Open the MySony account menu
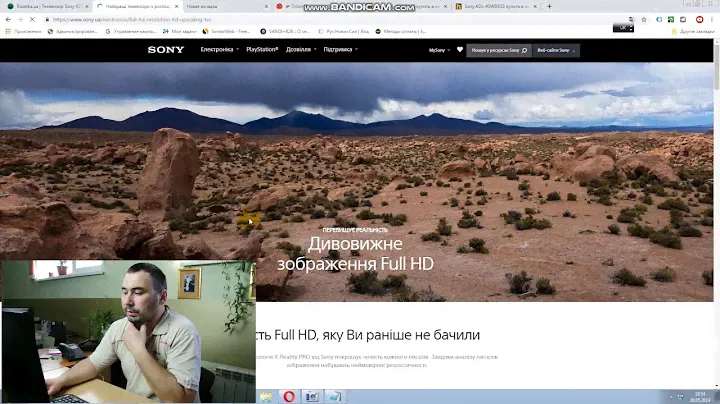The width and height of the screenshot is (720, 404). [x=438, y=50]
